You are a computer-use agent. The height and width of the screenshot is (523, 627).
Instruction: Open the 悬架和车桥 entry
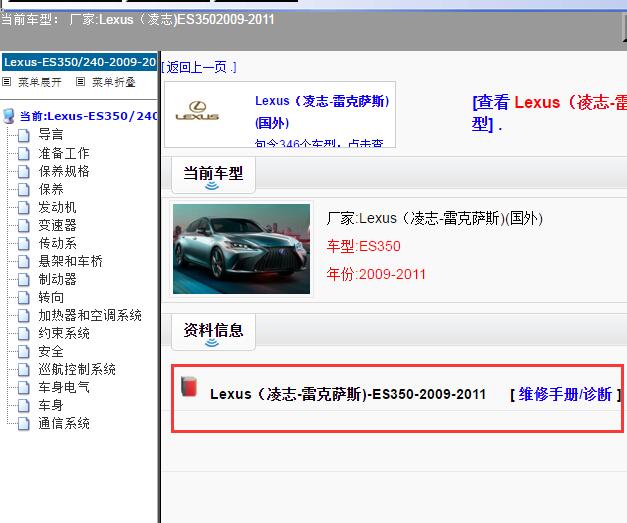[70, 261]
